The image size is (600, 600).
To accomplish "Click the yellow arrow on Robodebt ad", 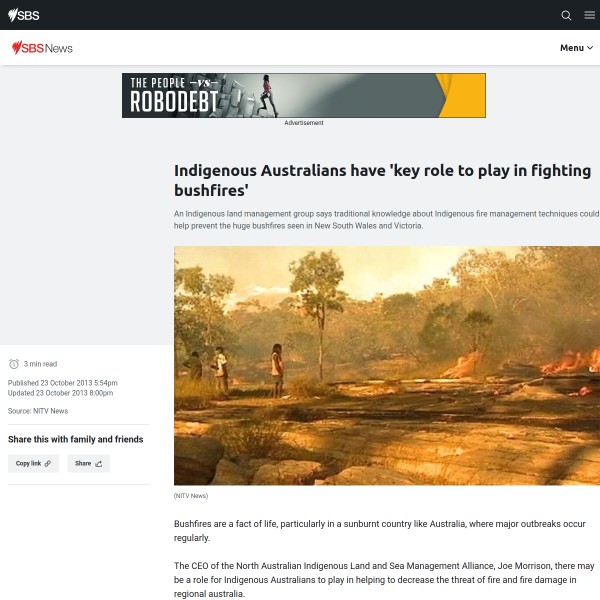I will pyautogui.click(x=461, y=96).
